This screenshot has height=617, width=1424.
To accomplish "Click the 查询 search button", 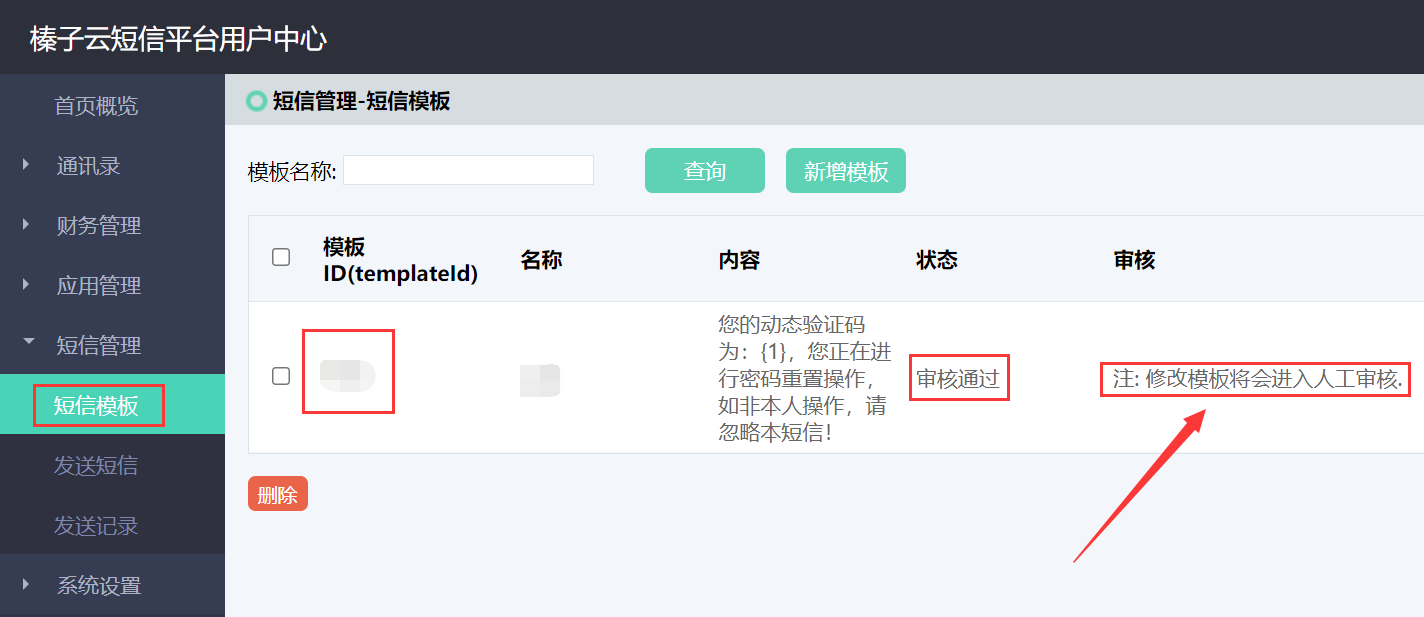I will [x=704, y=170].
